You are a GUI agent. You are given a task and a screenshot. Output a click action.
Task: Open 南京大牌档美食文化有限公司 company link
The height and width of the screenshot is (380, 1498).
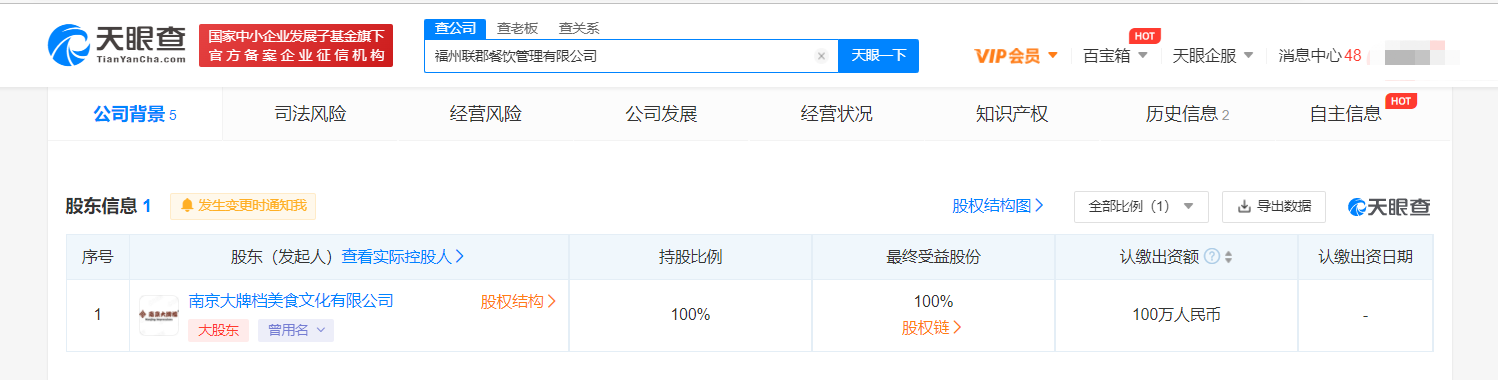(291, 301)
